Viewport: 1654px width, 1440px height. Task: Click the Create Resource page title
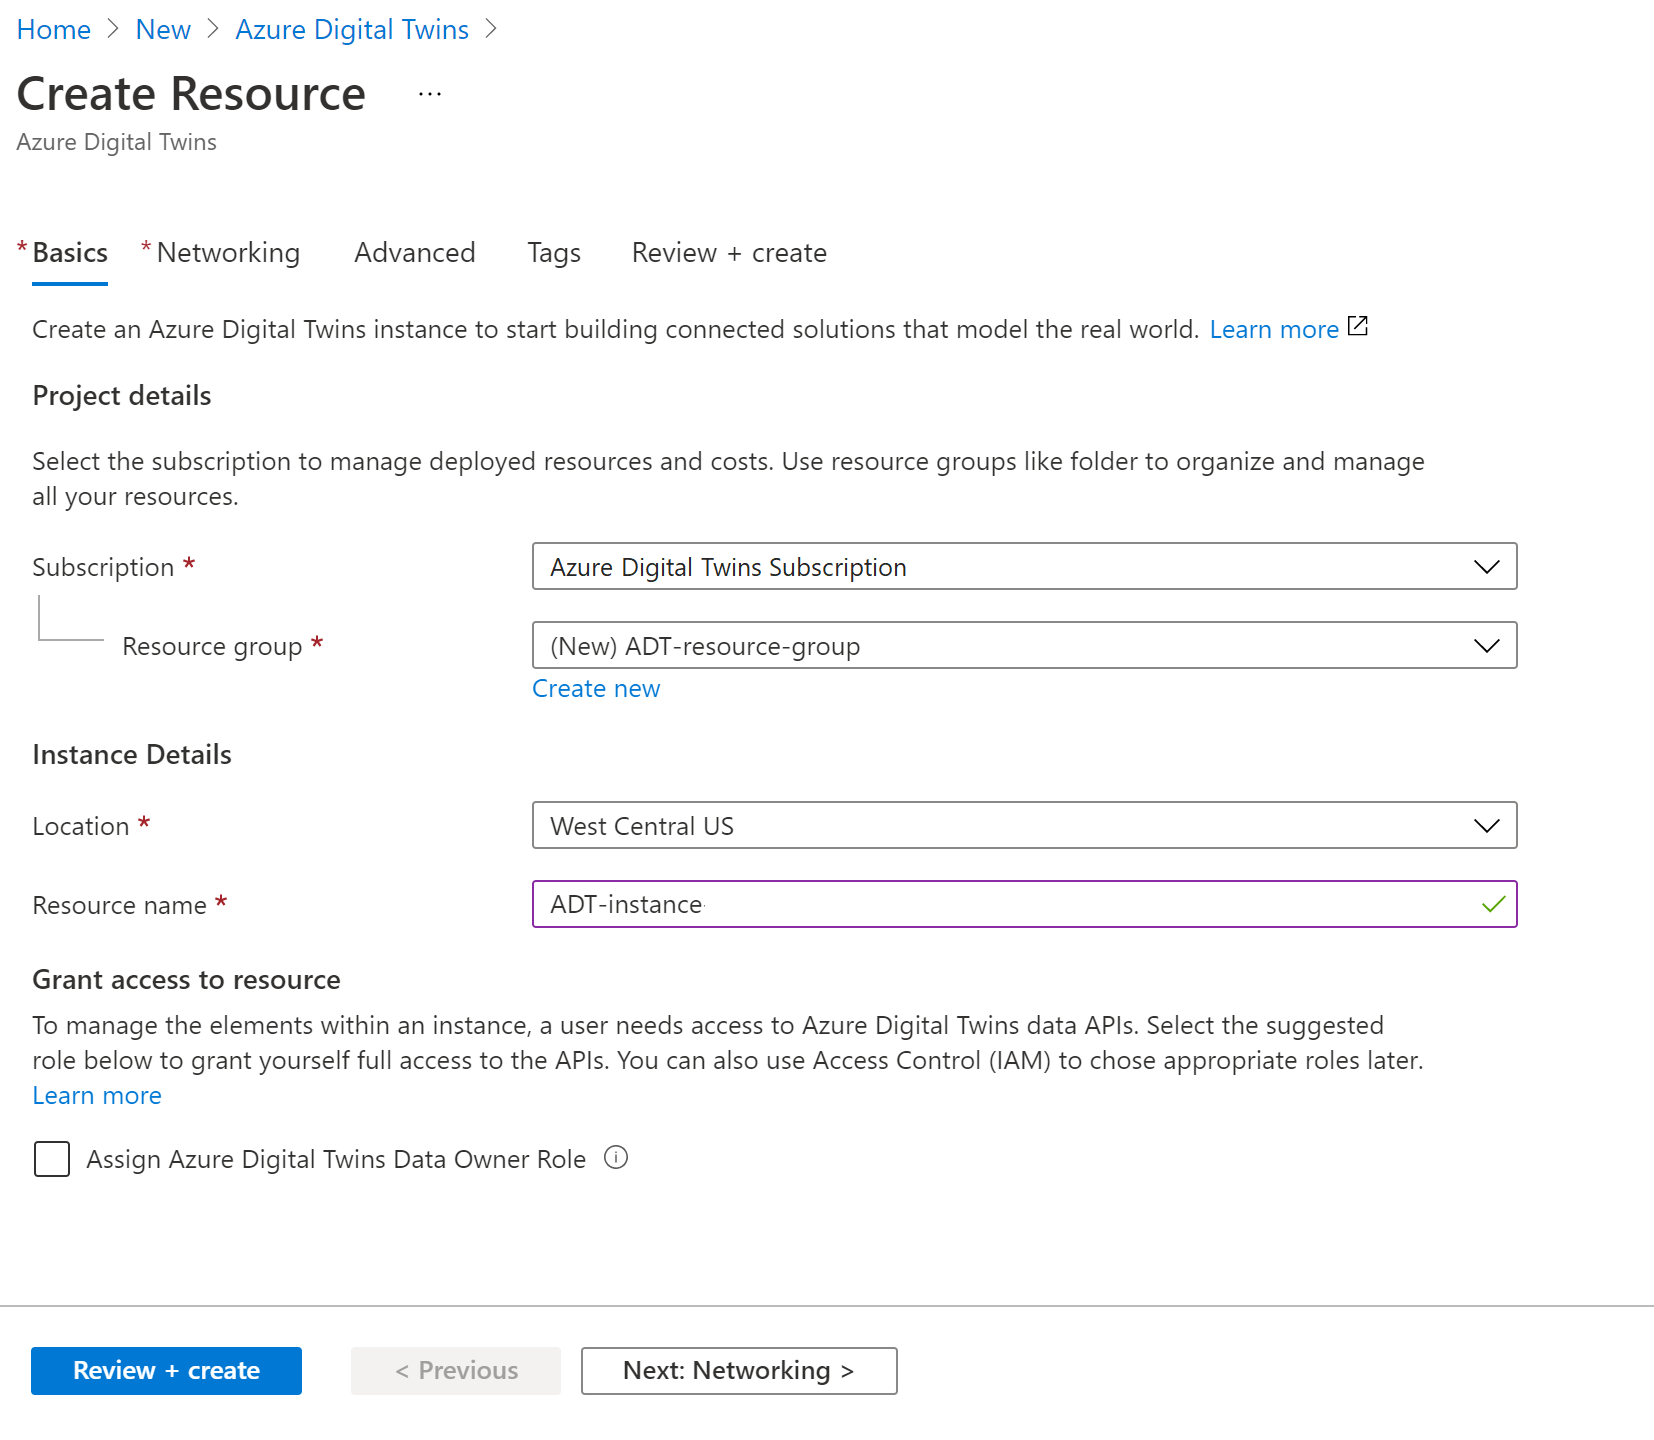[191, 94]
